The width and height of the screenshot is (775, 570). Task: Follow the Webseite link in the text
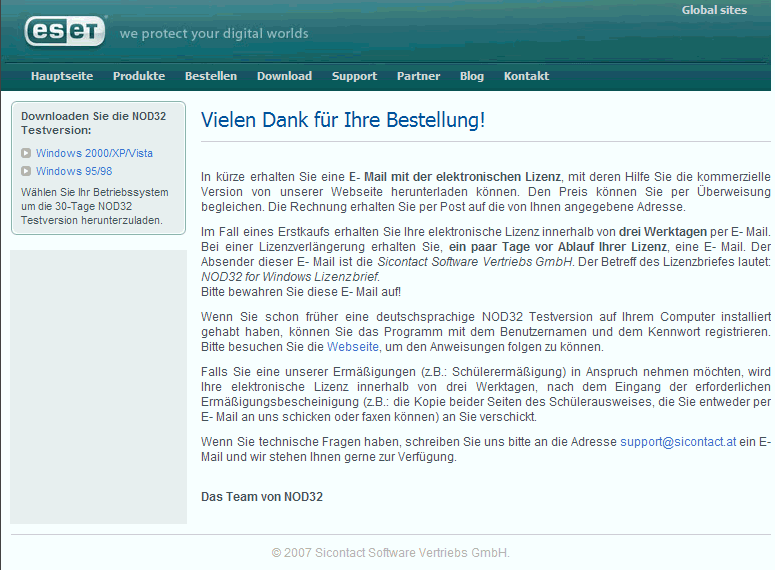pyautogui.click(x=353, y=347)
